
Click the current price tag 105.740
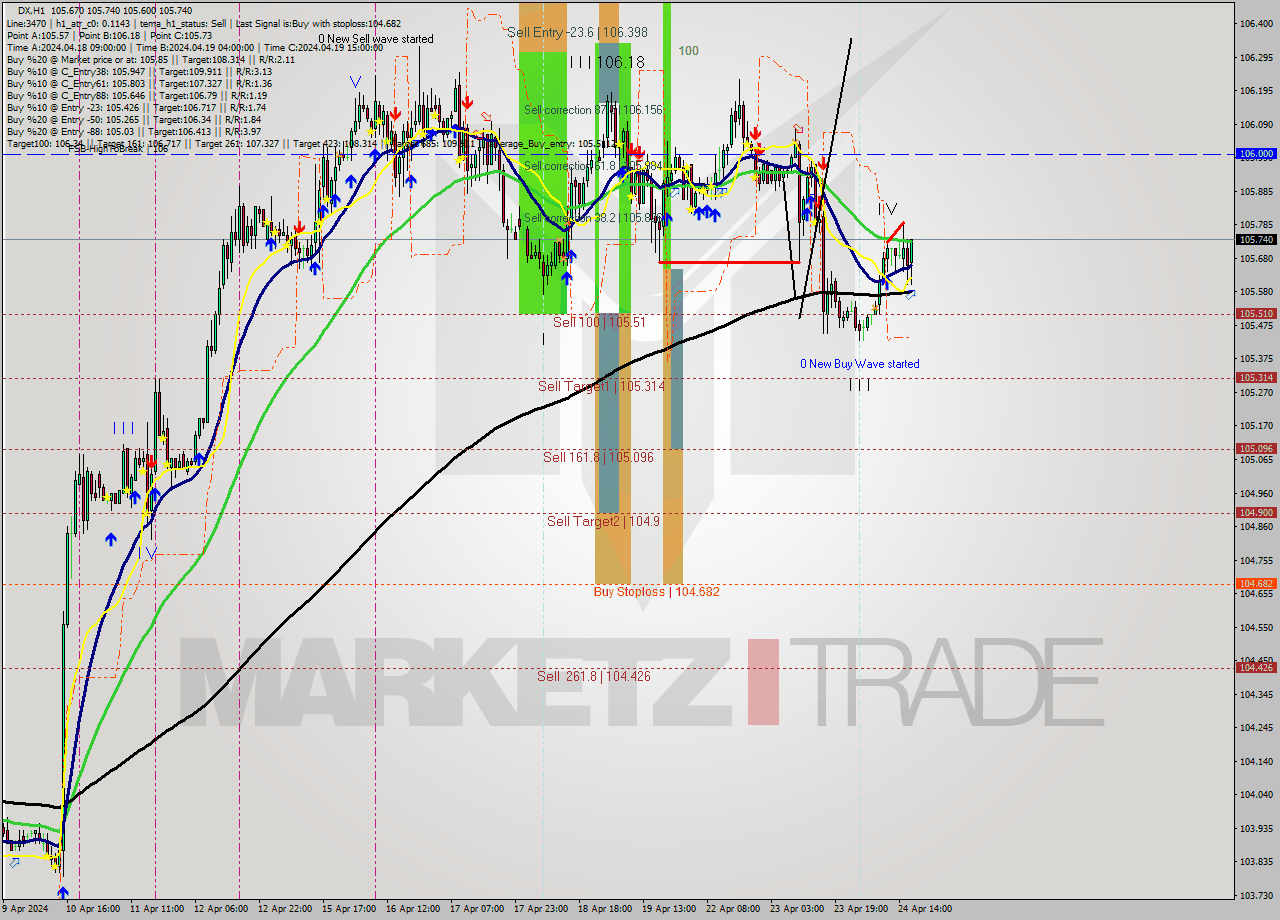click(x=1256, y=239)
